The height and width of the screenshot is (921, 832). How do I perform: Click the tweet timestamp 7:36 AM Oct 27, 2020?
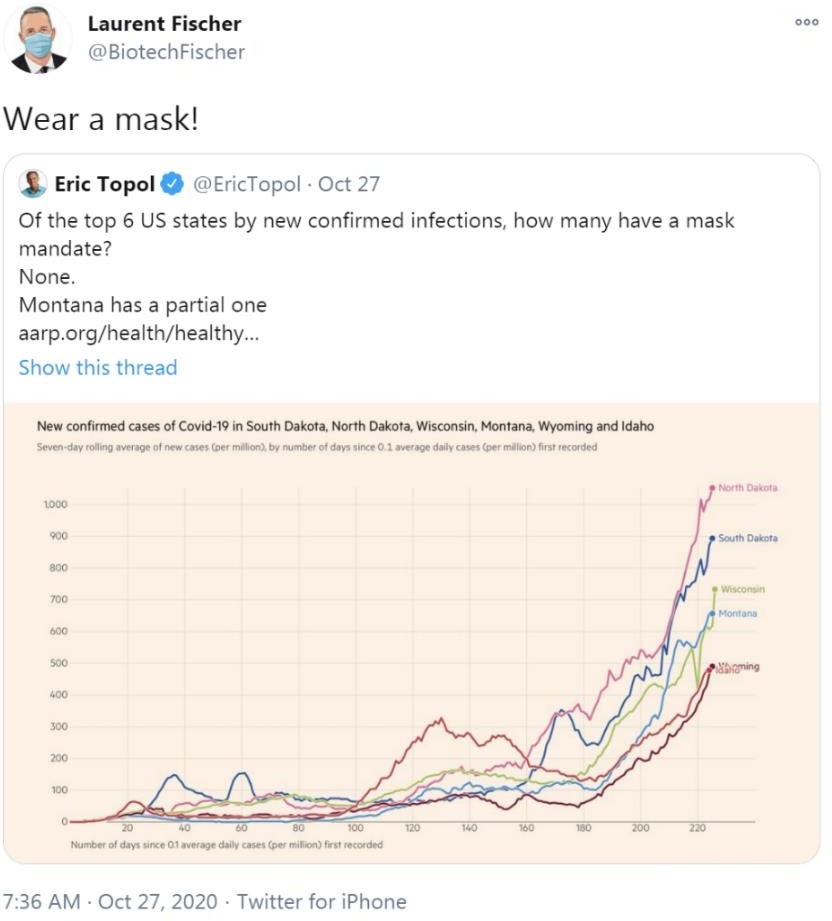click(x=110, y=901)
